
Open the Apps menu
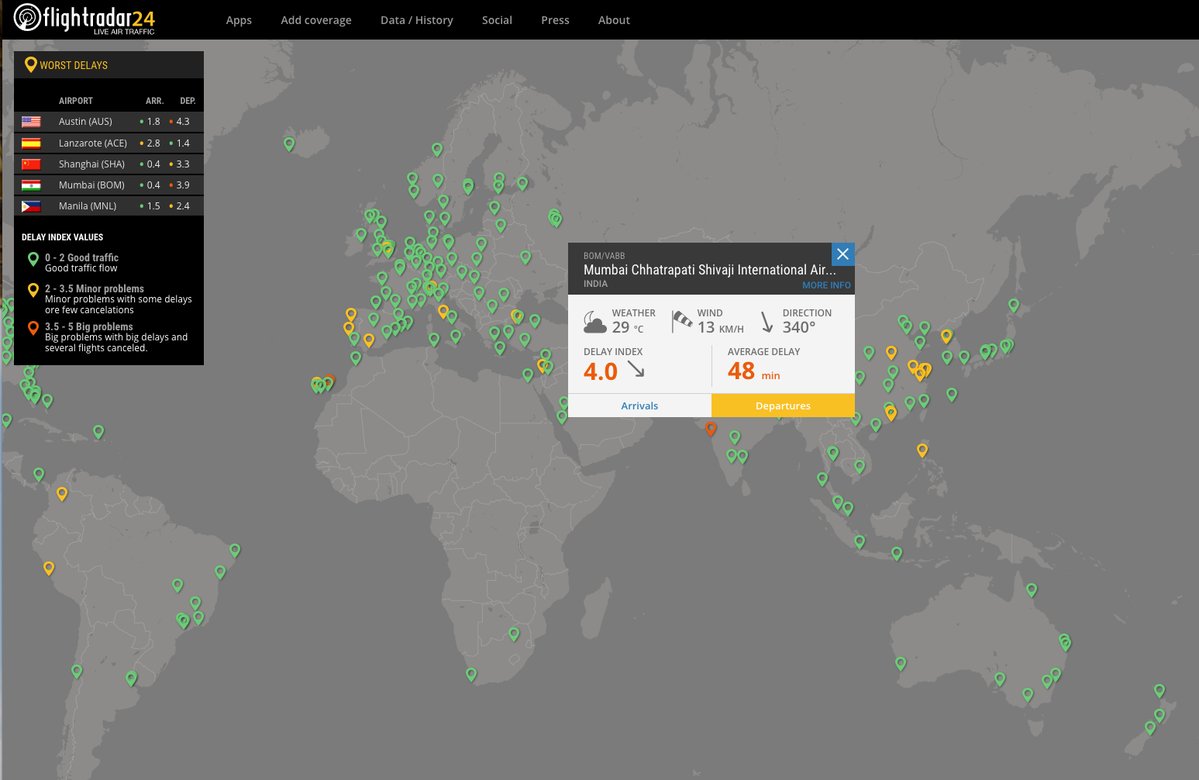tap(239, 20)
